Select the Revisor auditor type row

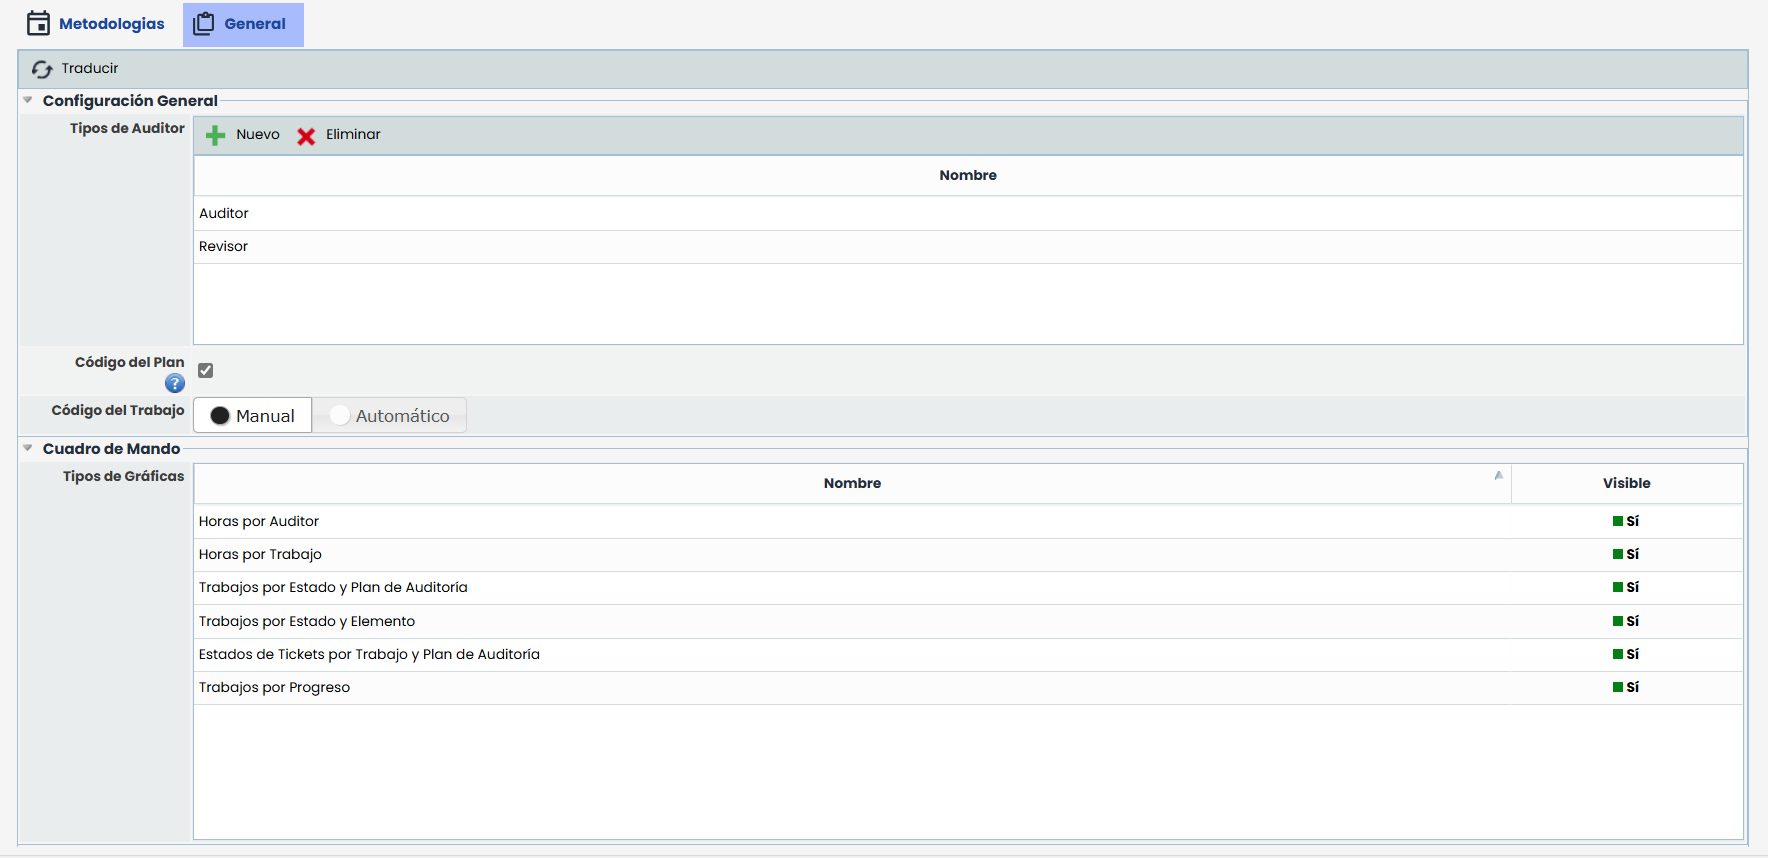coord(223,247)
